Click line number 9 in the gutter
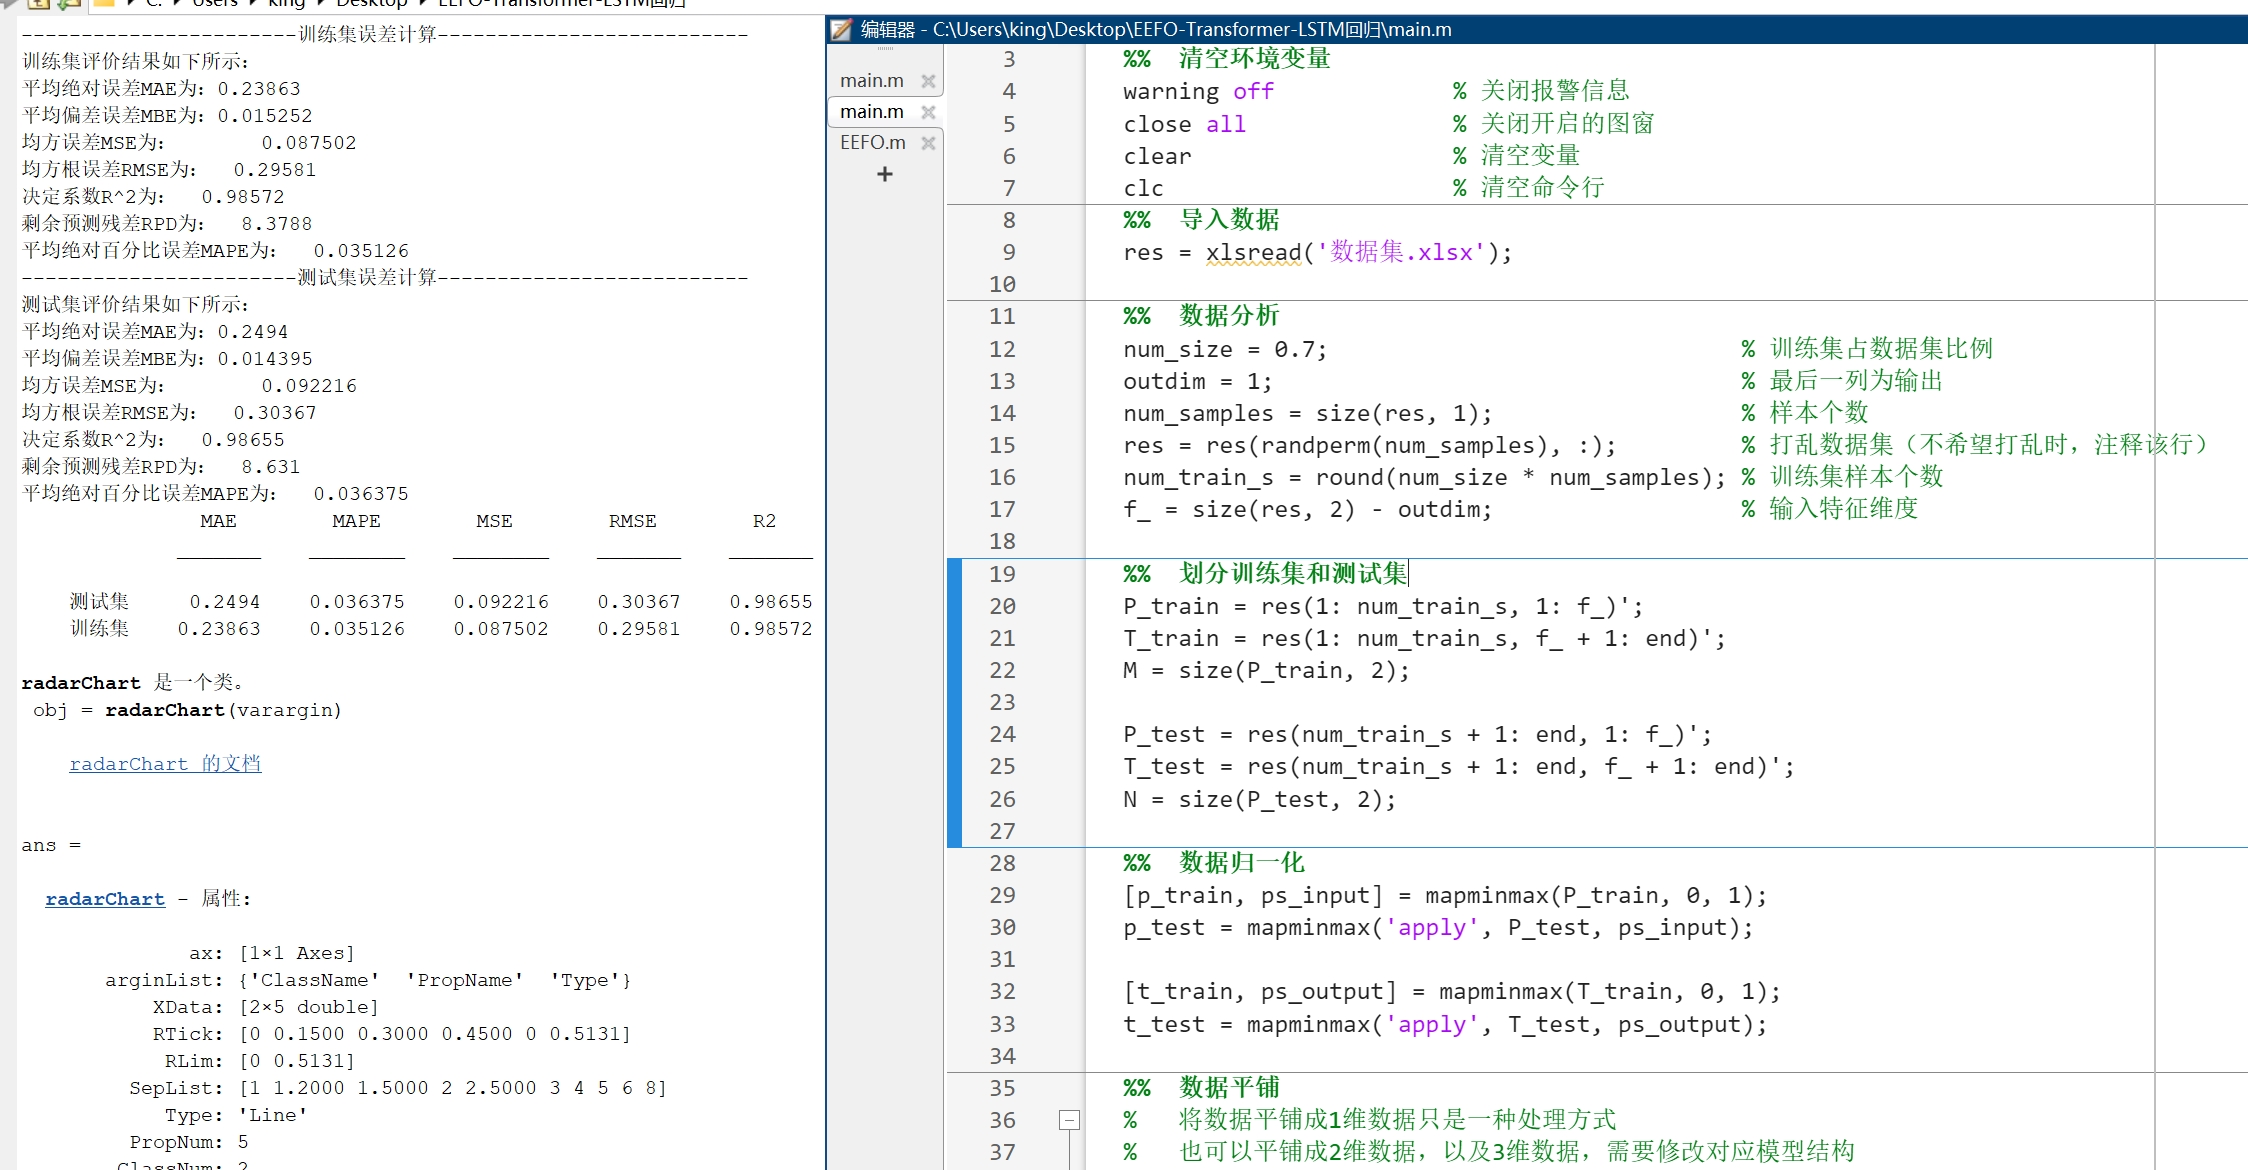The image size is (2248, 1170). click(1008, 252)
